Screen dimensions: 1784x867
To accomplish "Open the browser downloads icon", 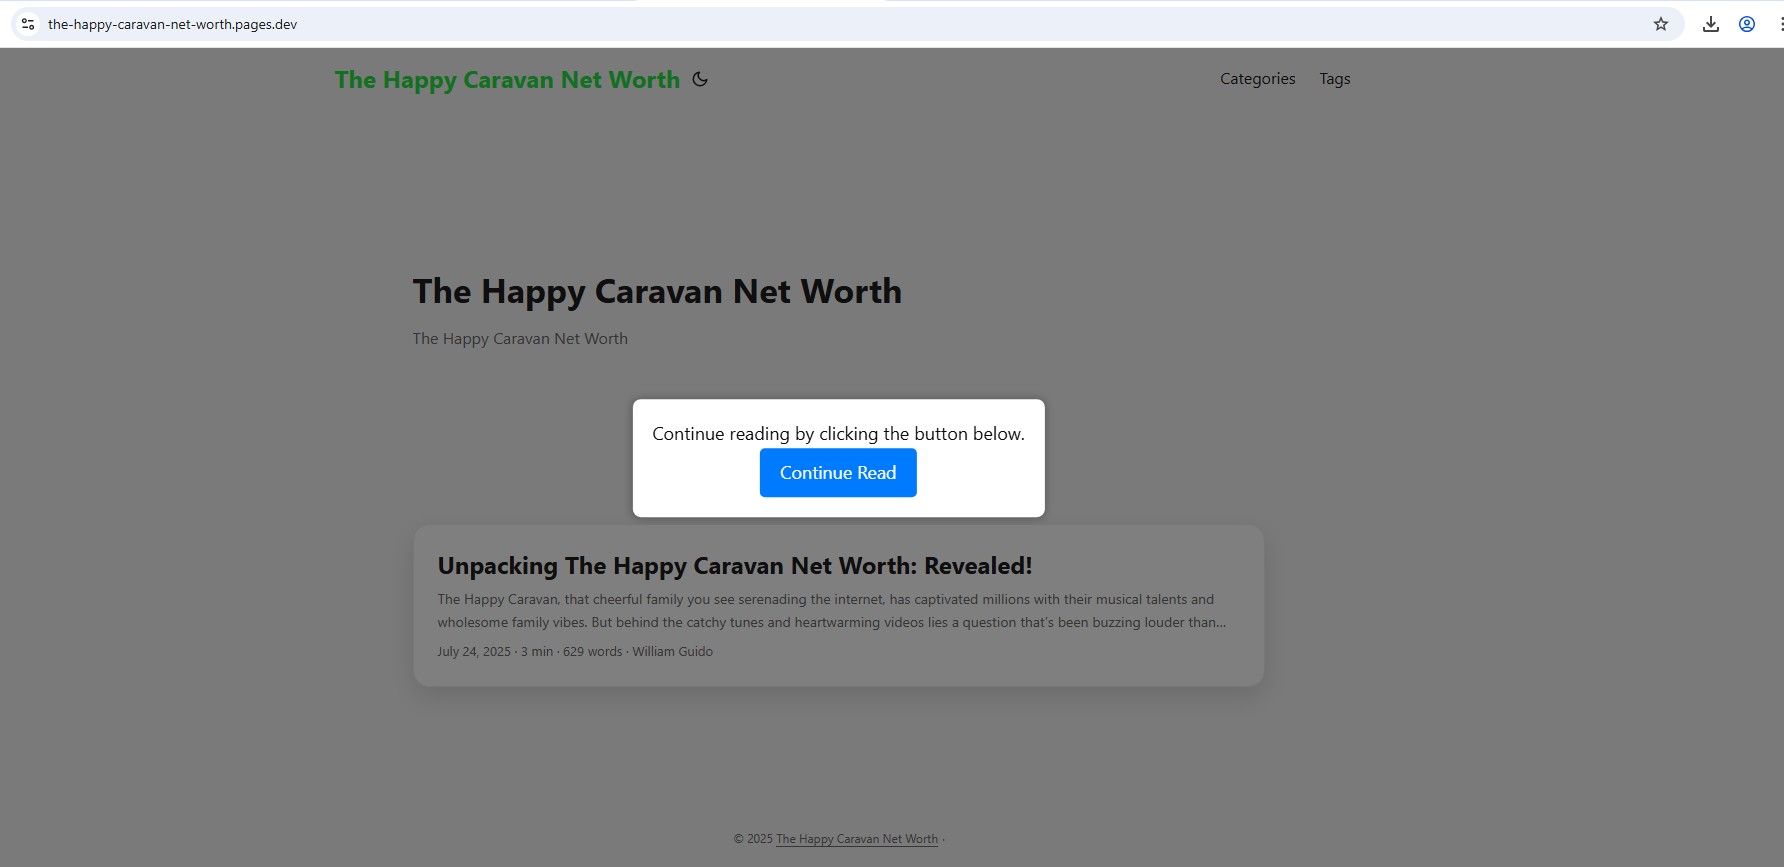I will point(1711,24).
